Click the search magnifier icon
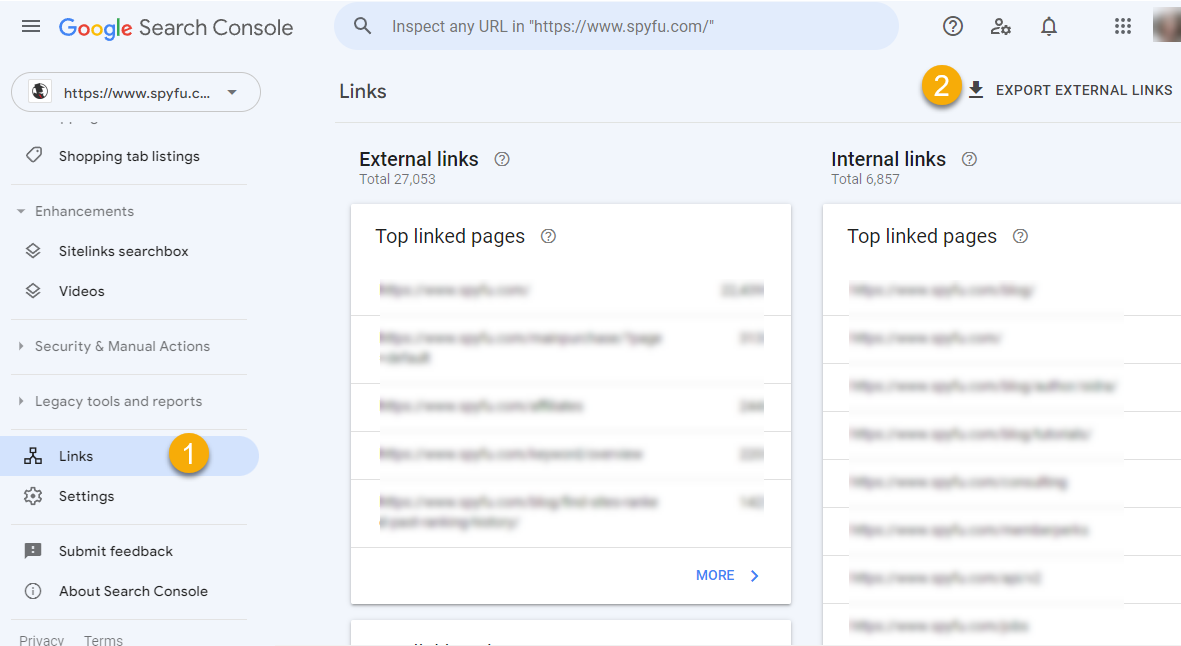Screen dimensions: 1181x646 point(362,26)
